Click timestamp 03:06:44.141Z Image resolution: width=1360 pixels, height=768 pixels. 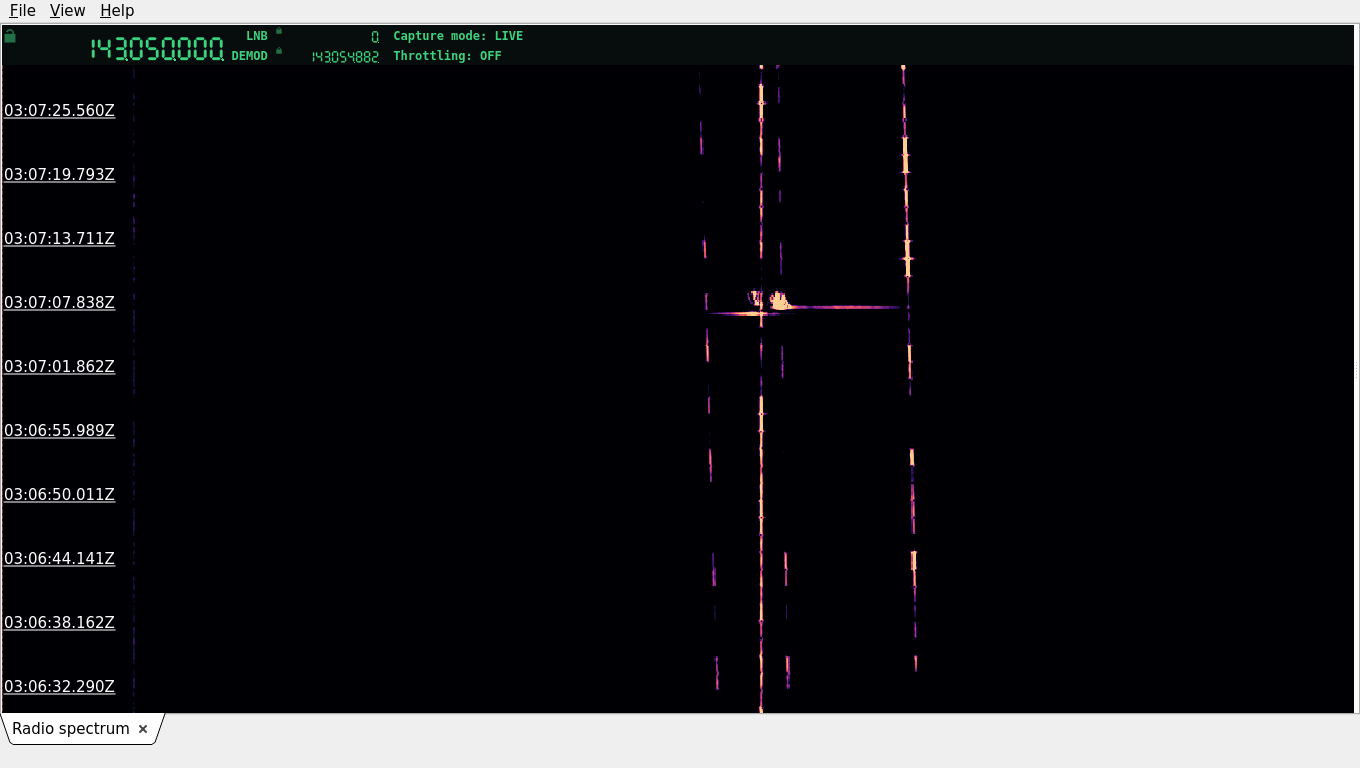59,558
